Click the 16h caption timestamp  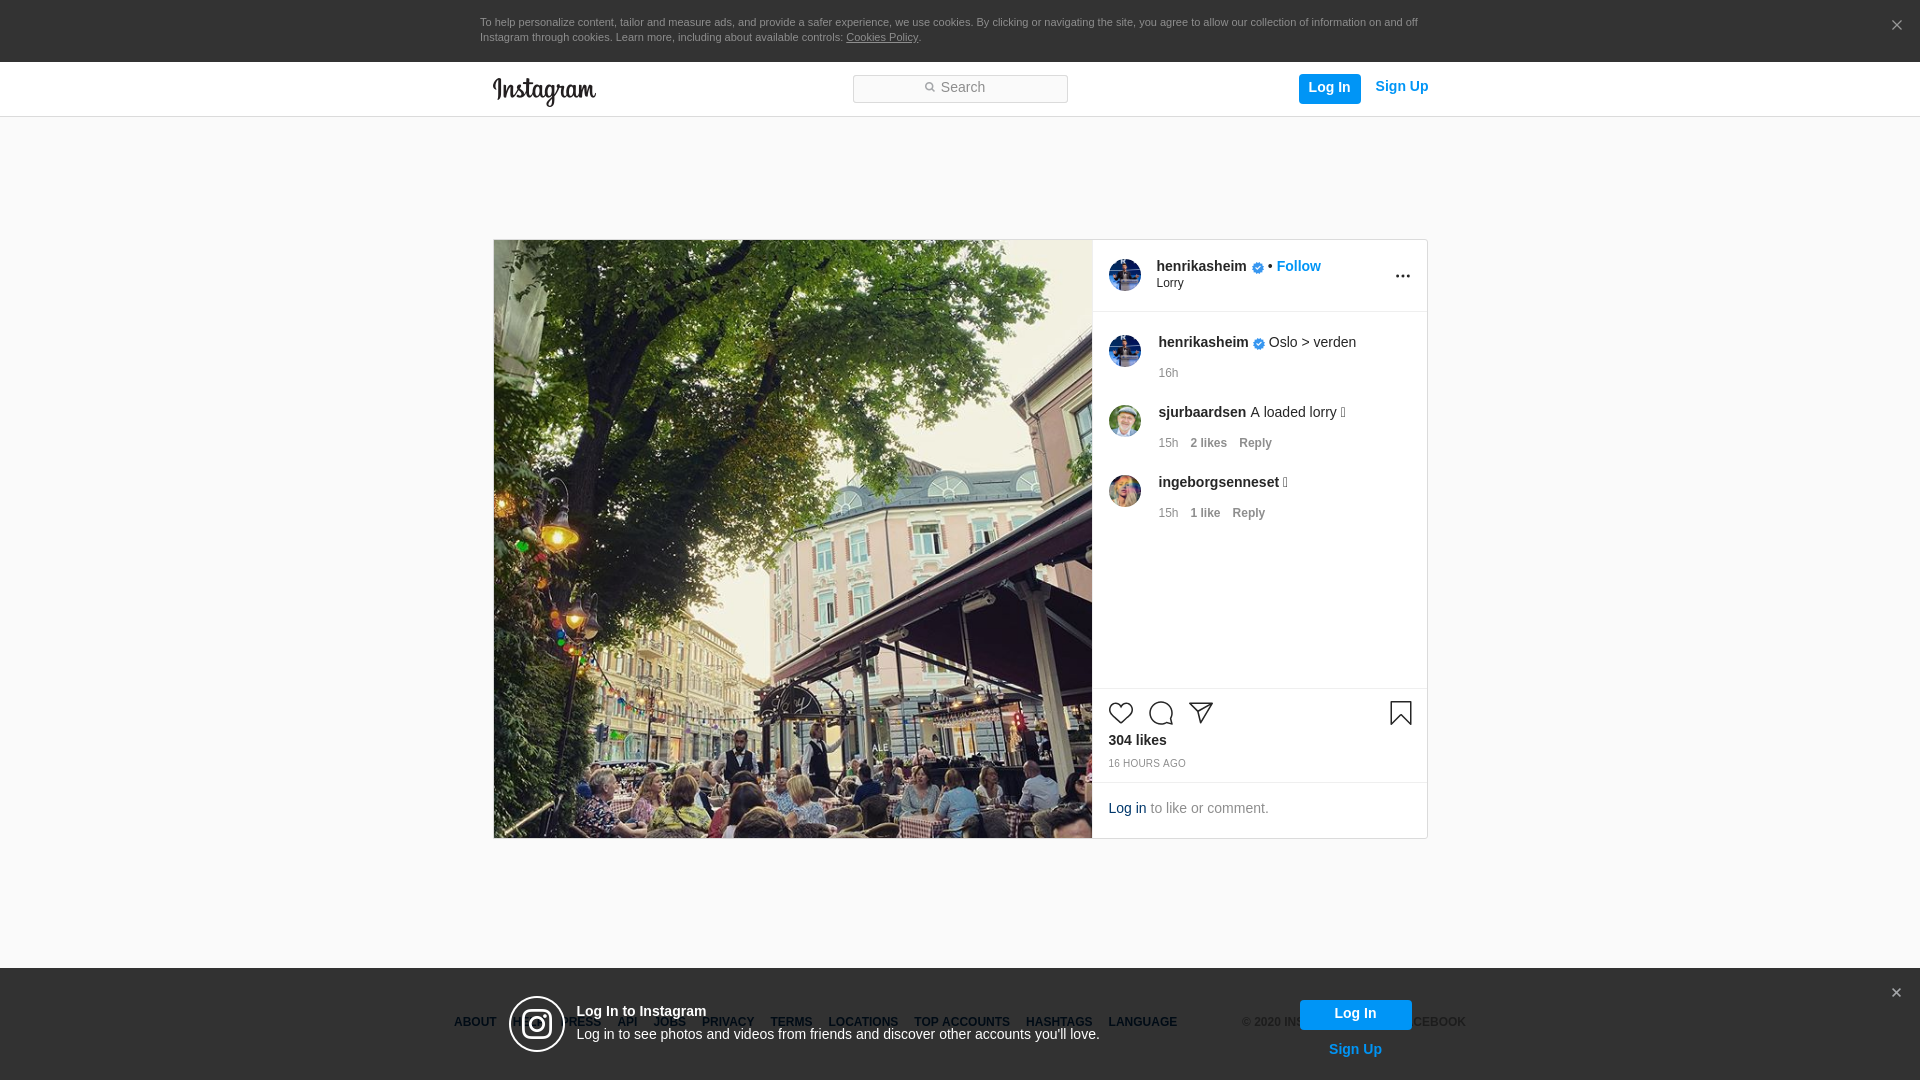(x=1168, y=373)
